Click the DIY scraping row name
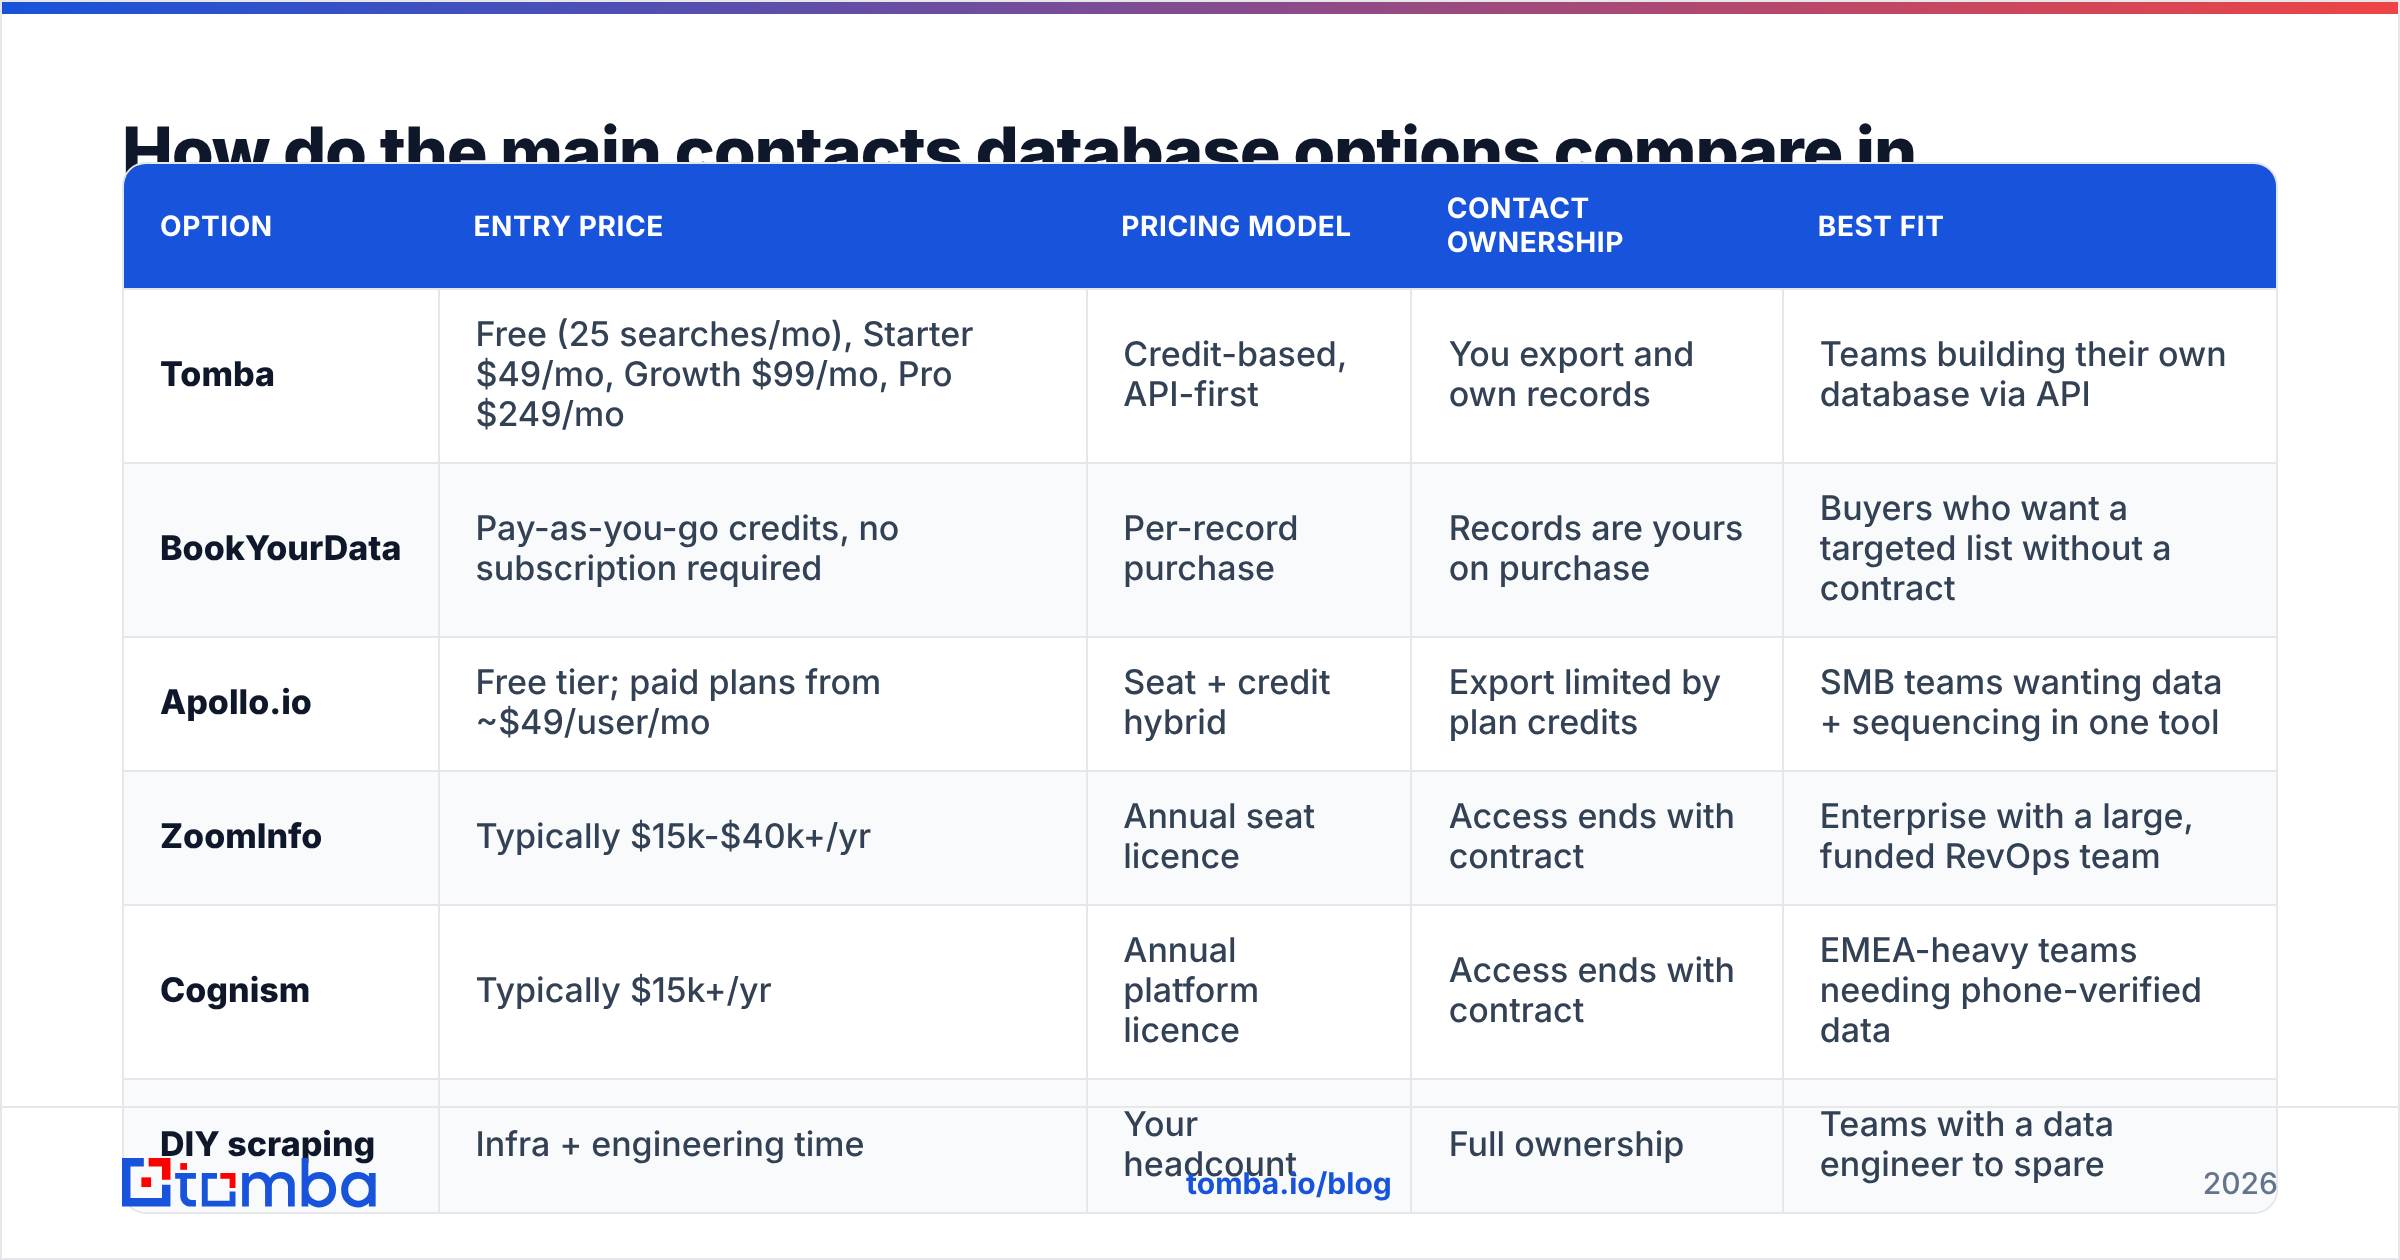This screenshot has height=1260, width=2400. click(x=267, y=1143)
